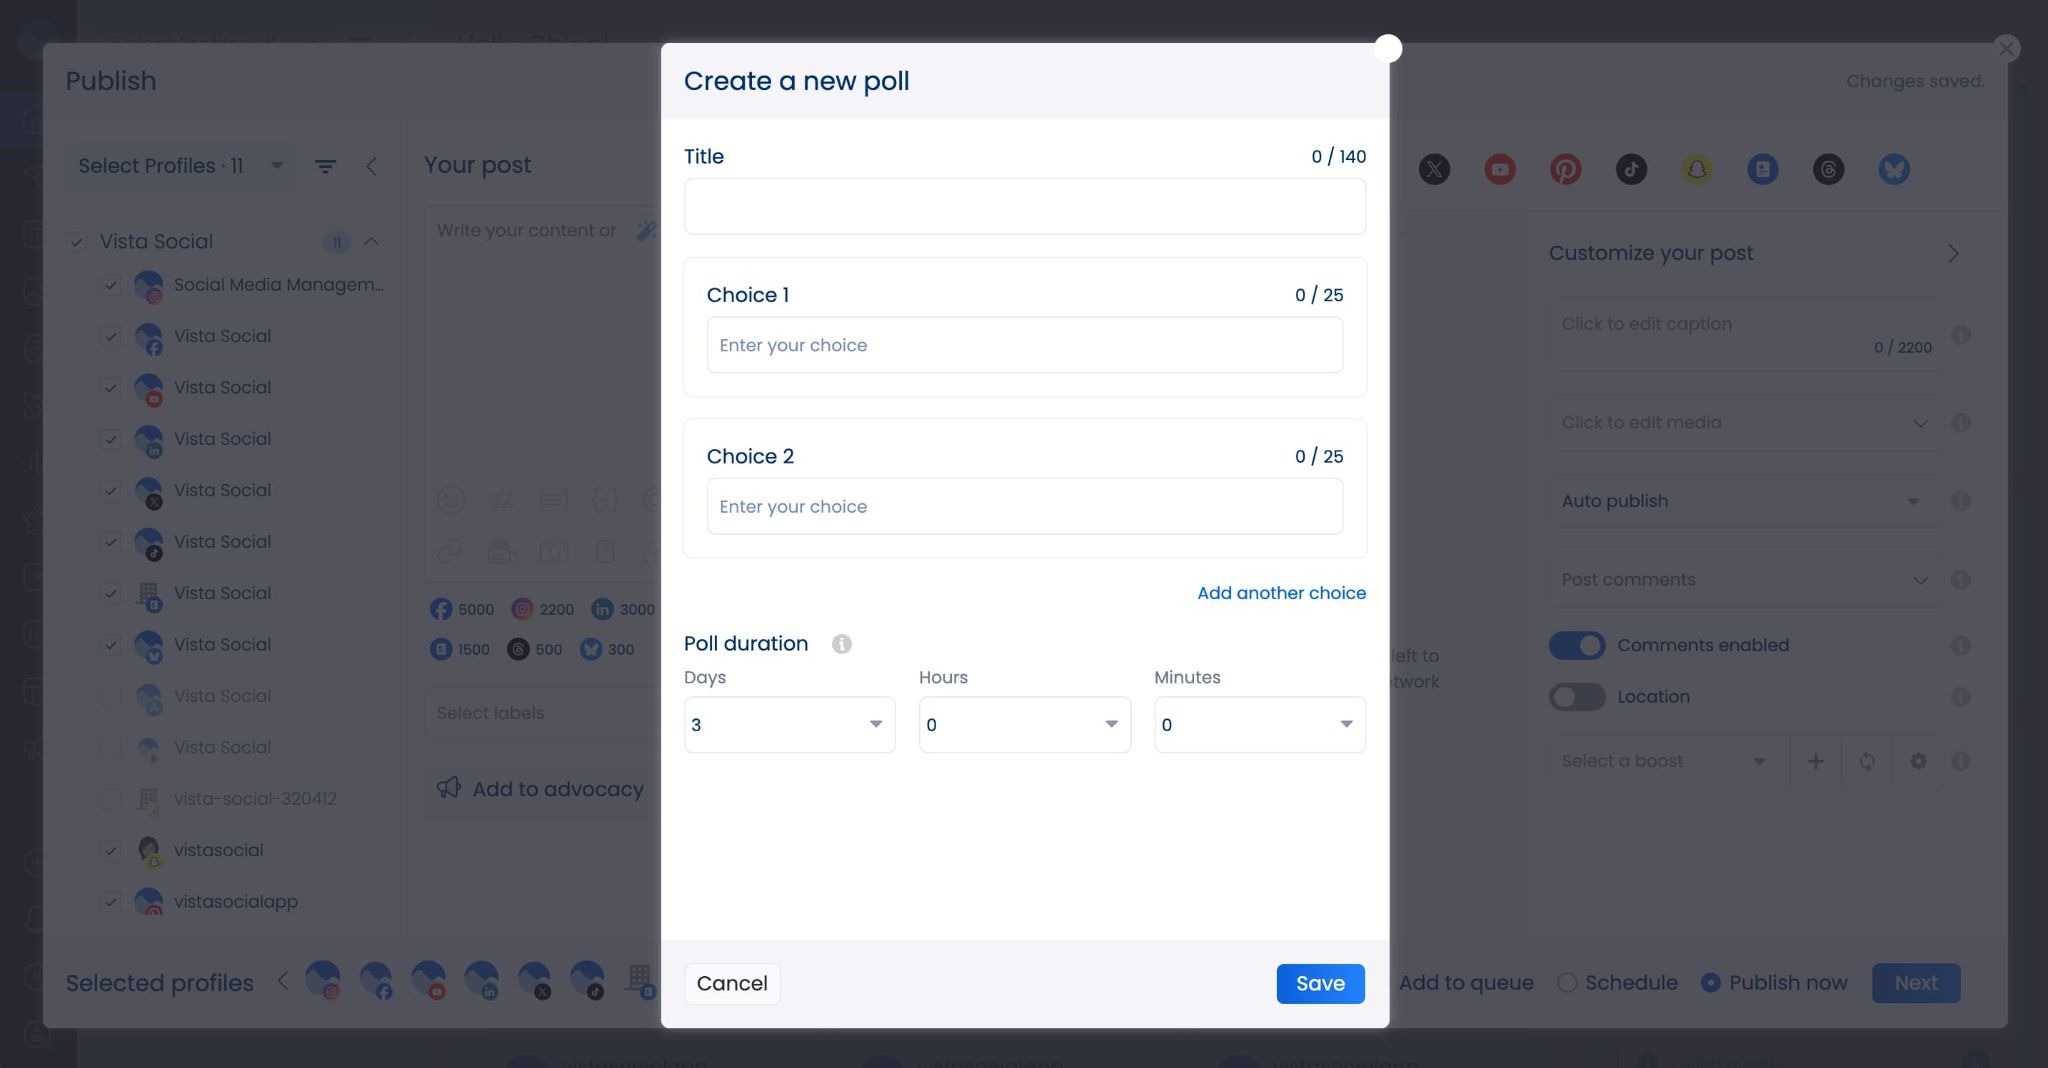Click the poll Title input field
This screenshot has width=2048, height=1068.
click(1024, 207)
